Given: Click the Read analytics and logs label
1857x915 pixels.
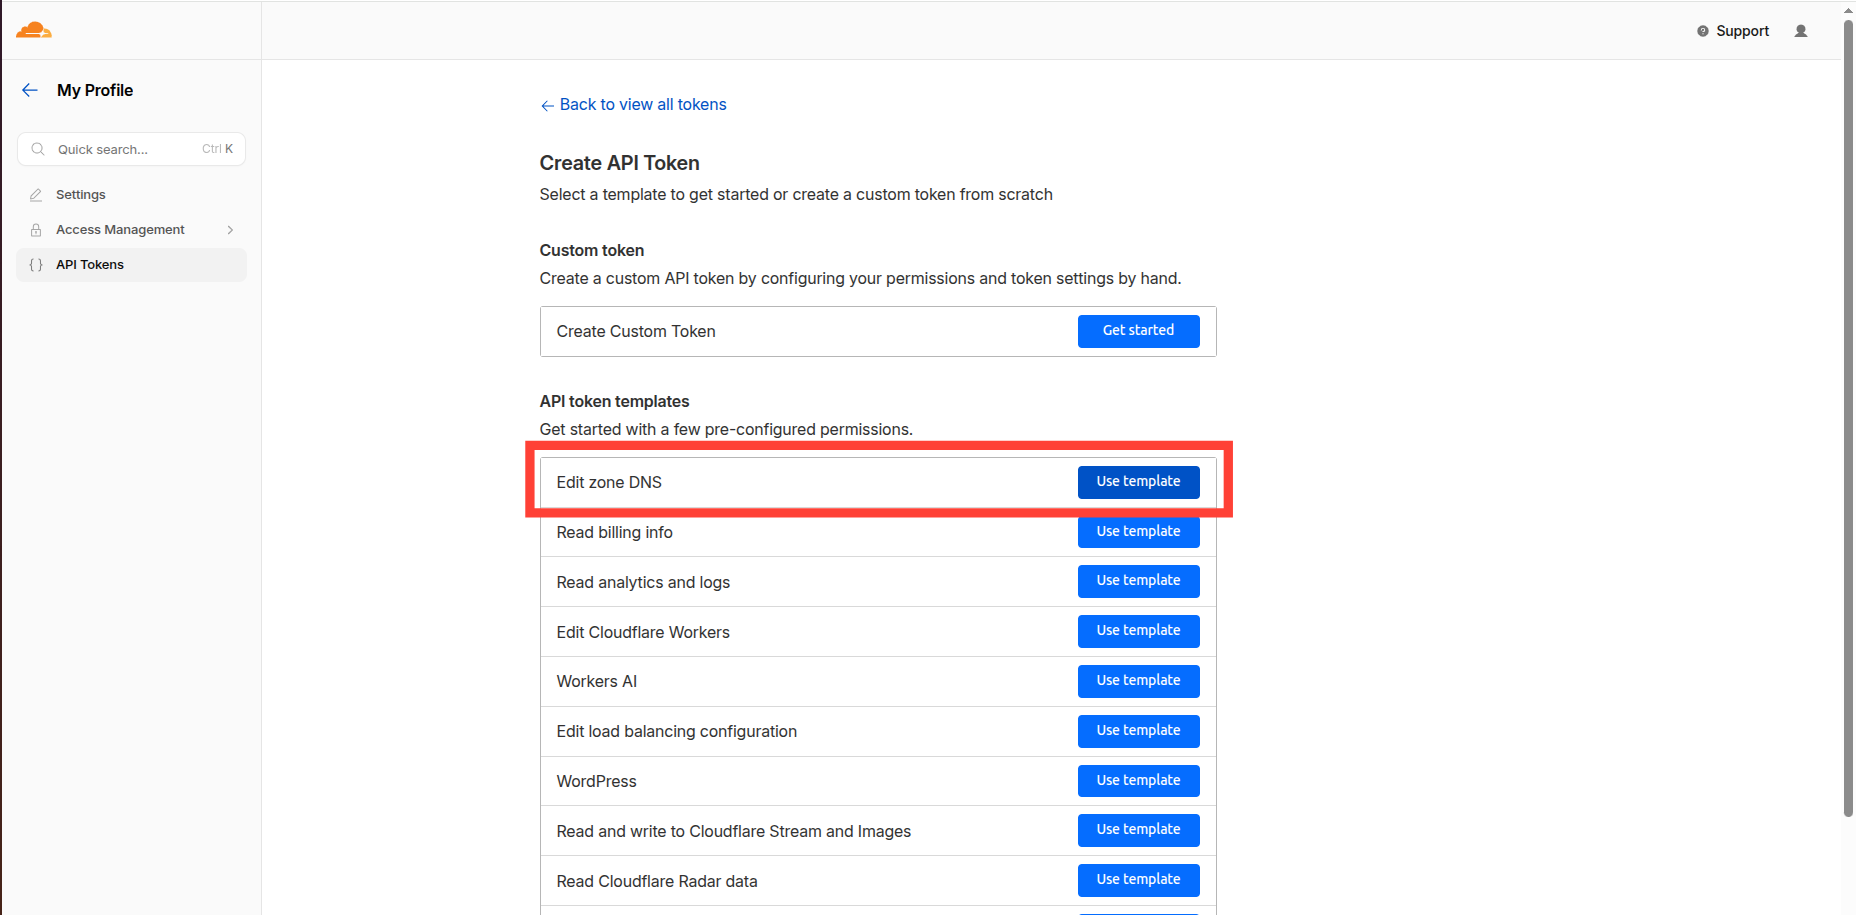Looking at the screenshot, I should pos(643,582).
